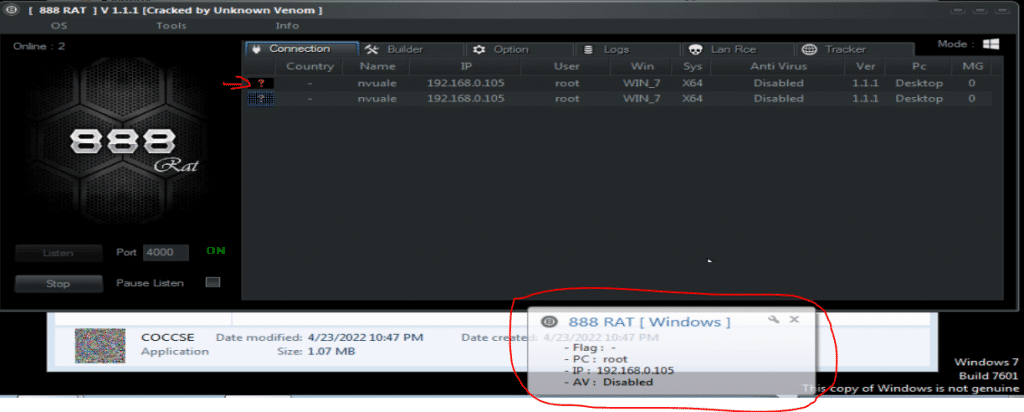This screenshot has height=412, width=1024.
Task: Close the 888 RAT notification popup
Action: tap(794, 319)
